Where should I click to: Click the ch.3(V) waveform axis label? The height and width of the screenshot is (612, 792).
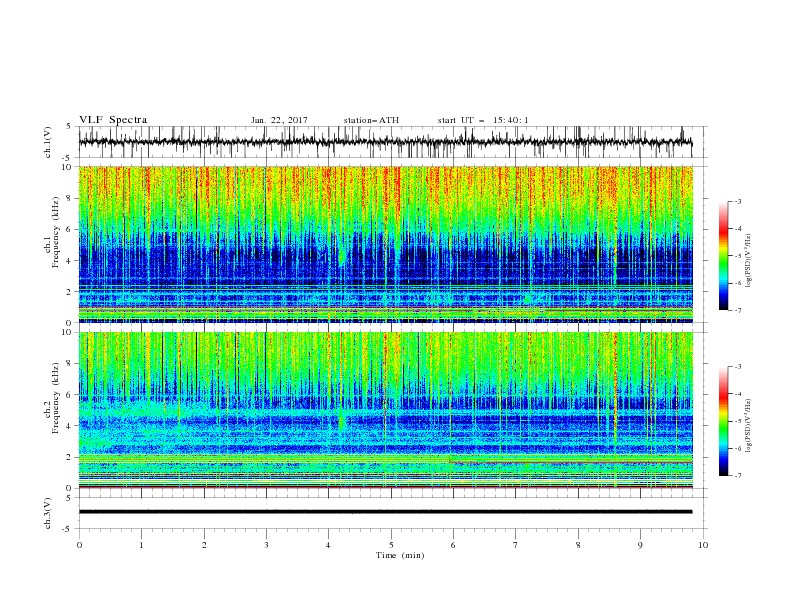click(48, 513)
